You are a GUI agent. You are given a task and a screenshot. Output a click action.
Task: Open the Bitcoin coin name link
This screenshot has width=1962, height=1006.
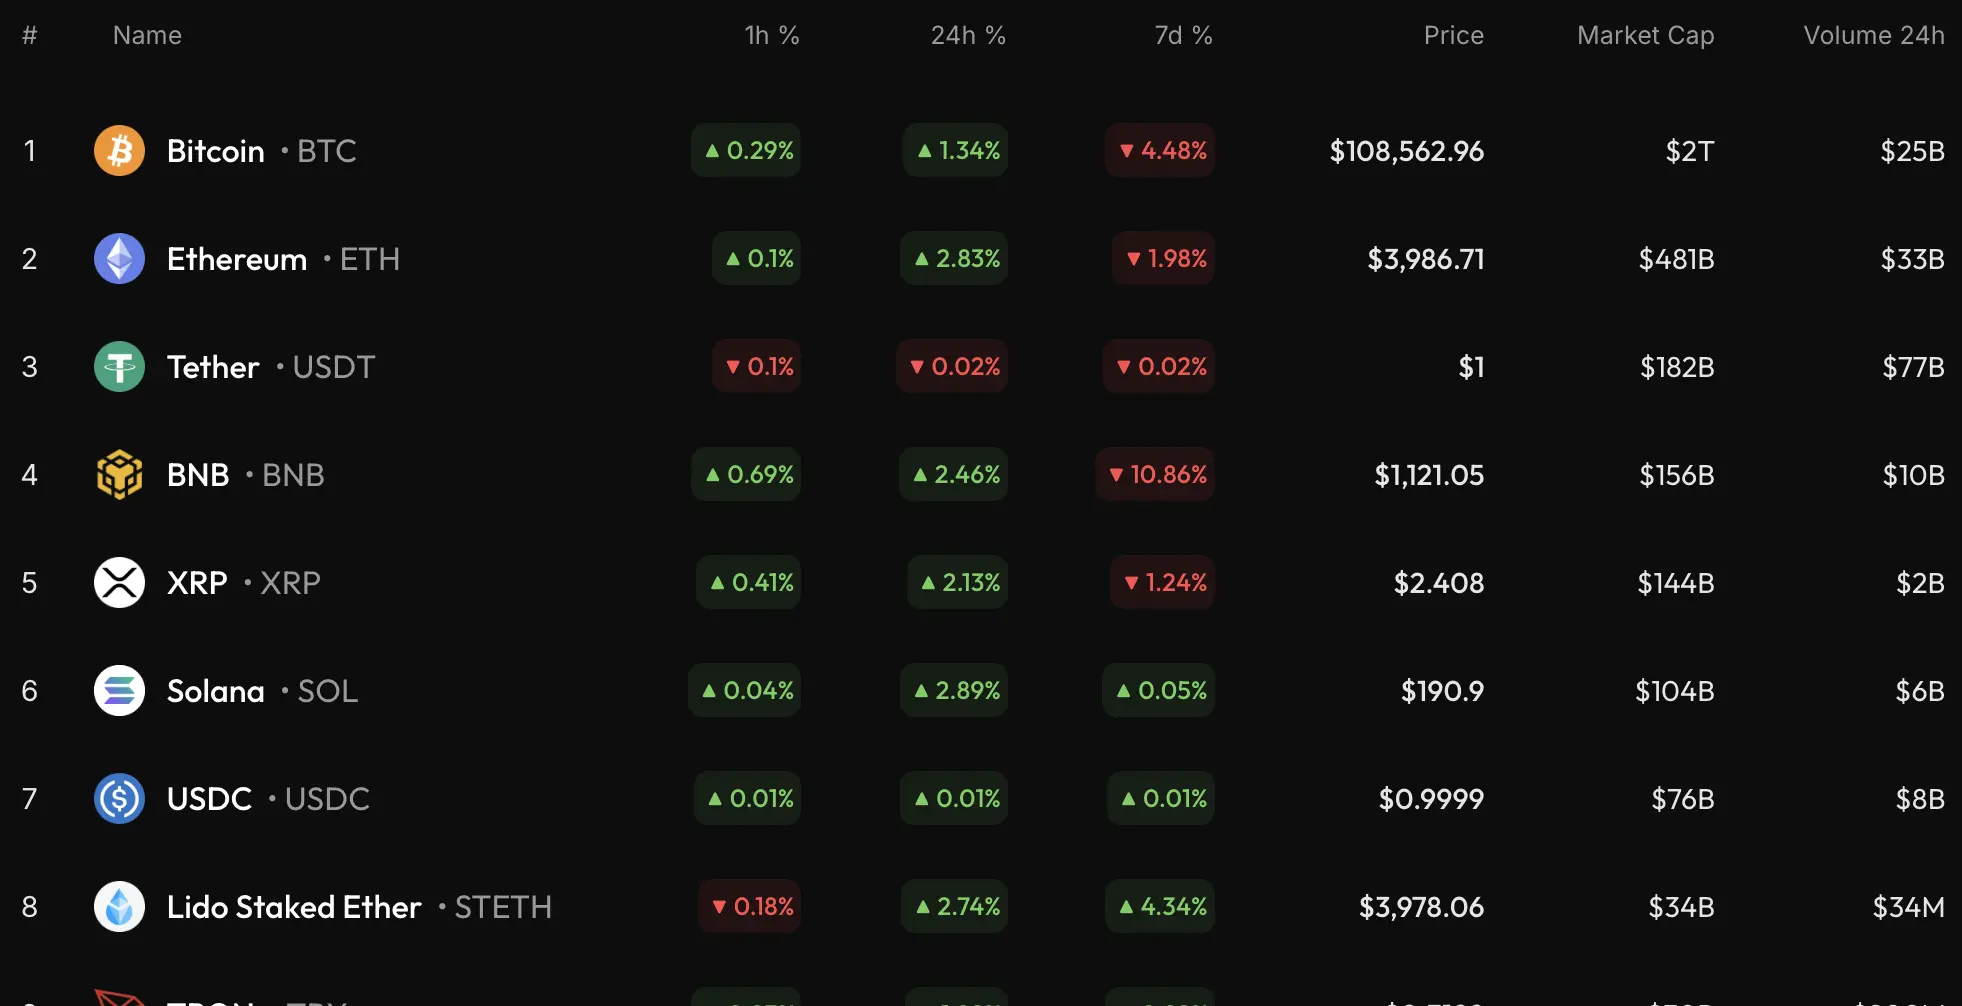tap(216, 151)
